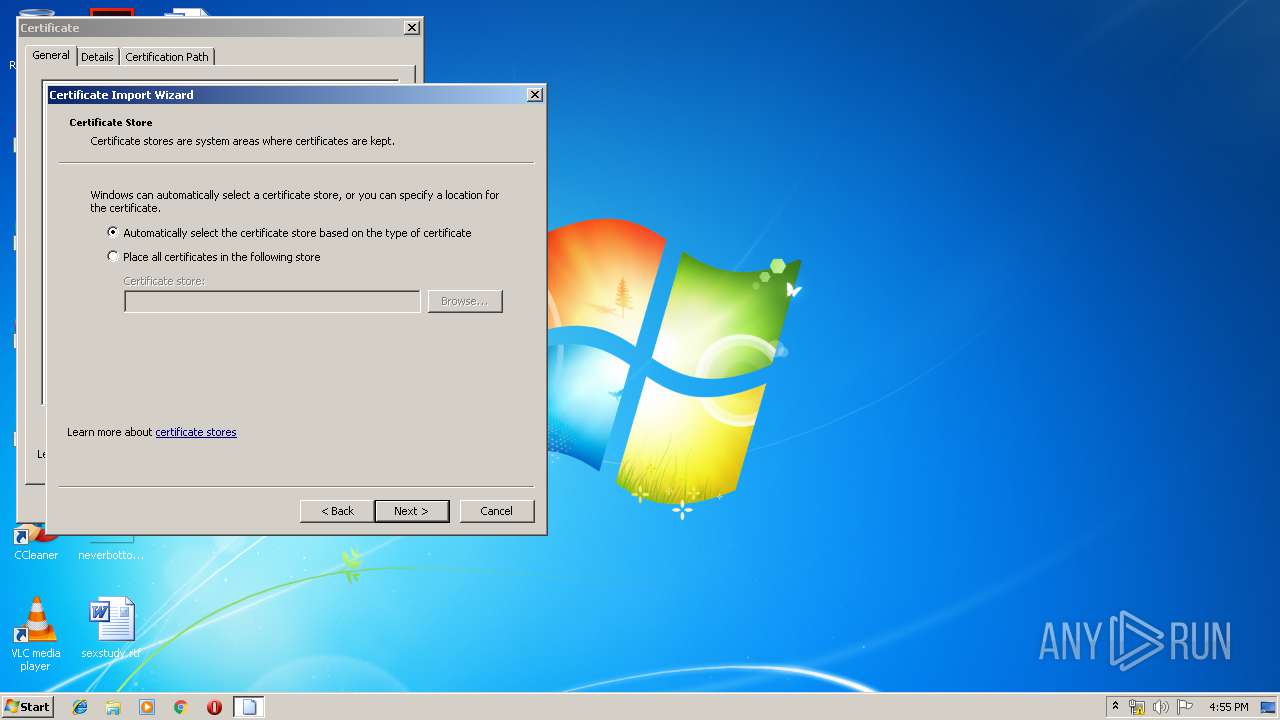1280x720 pixels.
Task: Proceed with the 'Next >' button
Action: point(411,511)
